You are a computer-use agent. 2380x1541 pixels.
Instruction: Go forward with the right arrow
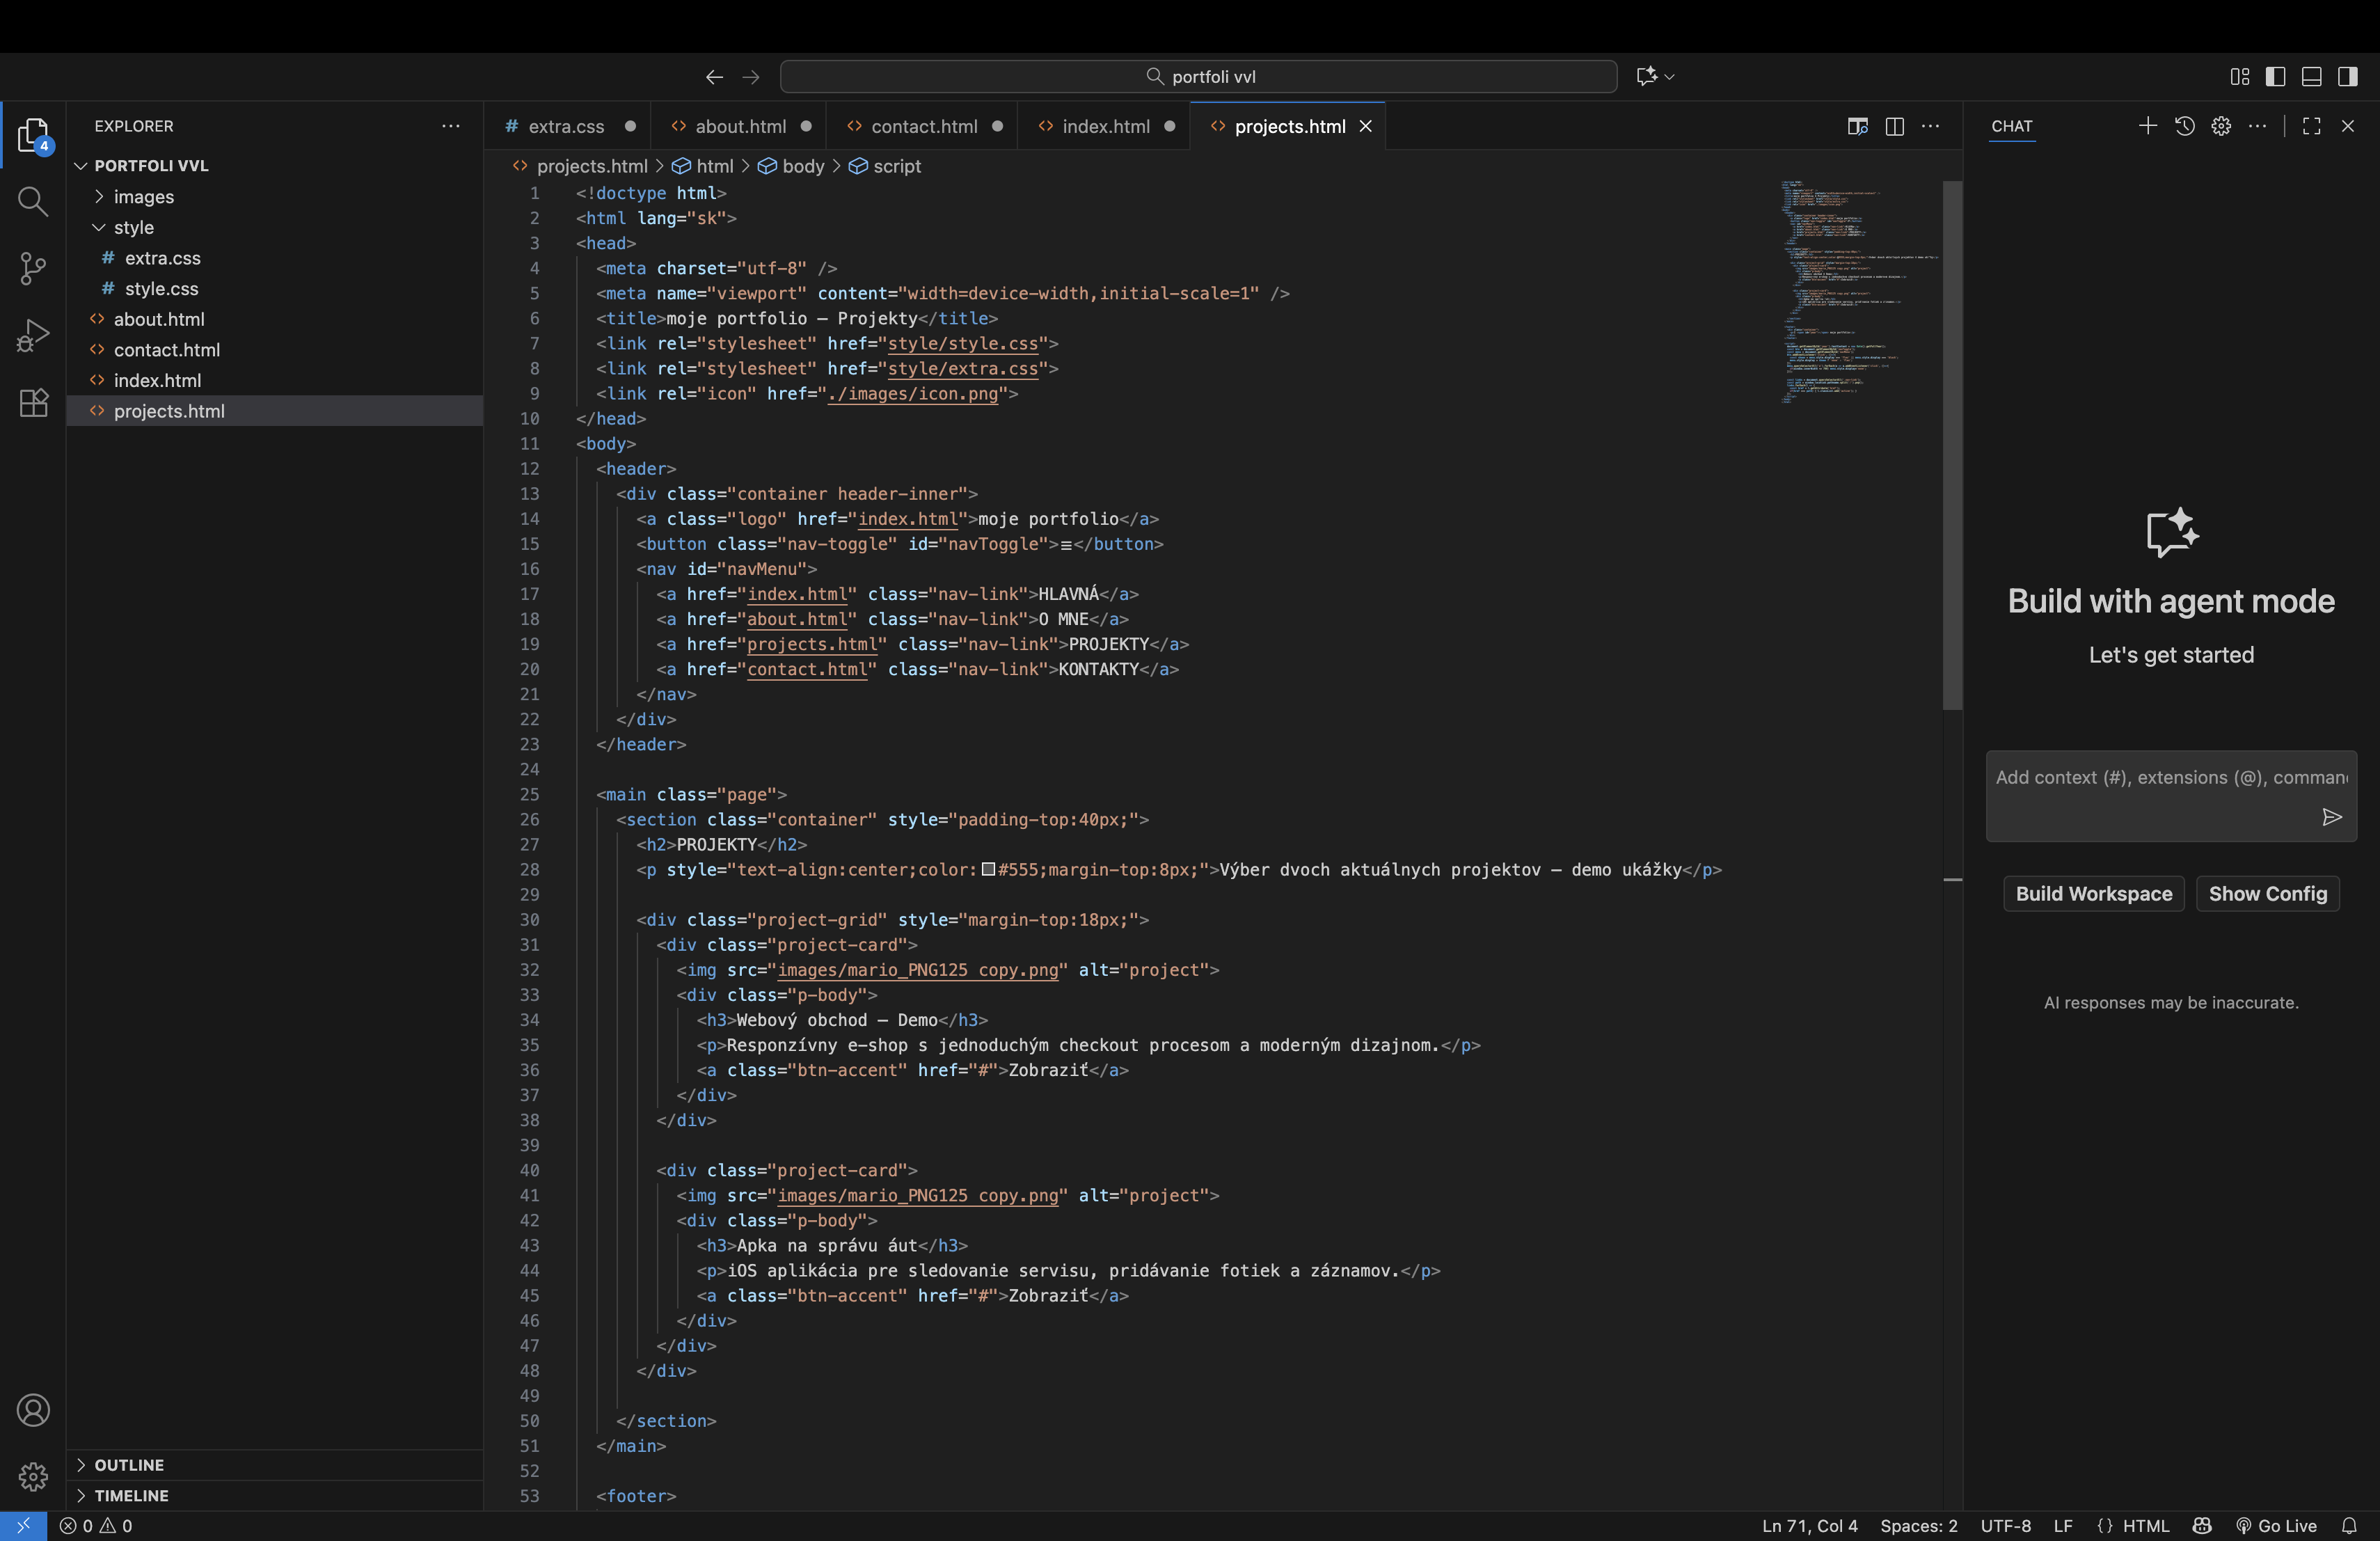point(751,77)
